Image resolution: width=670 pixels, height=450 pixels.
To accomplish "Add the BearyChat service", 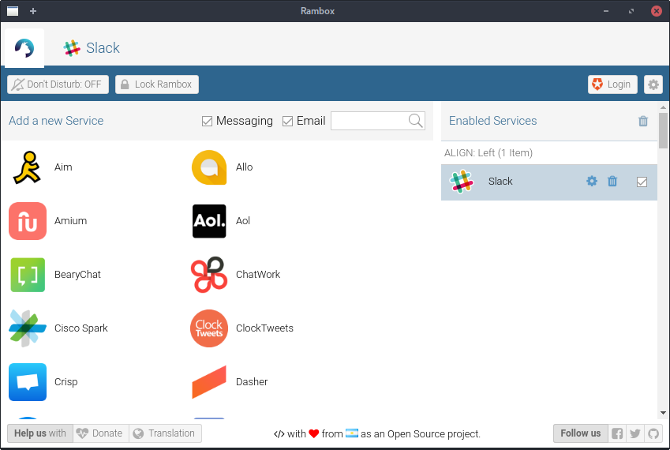I will [28, 275].
